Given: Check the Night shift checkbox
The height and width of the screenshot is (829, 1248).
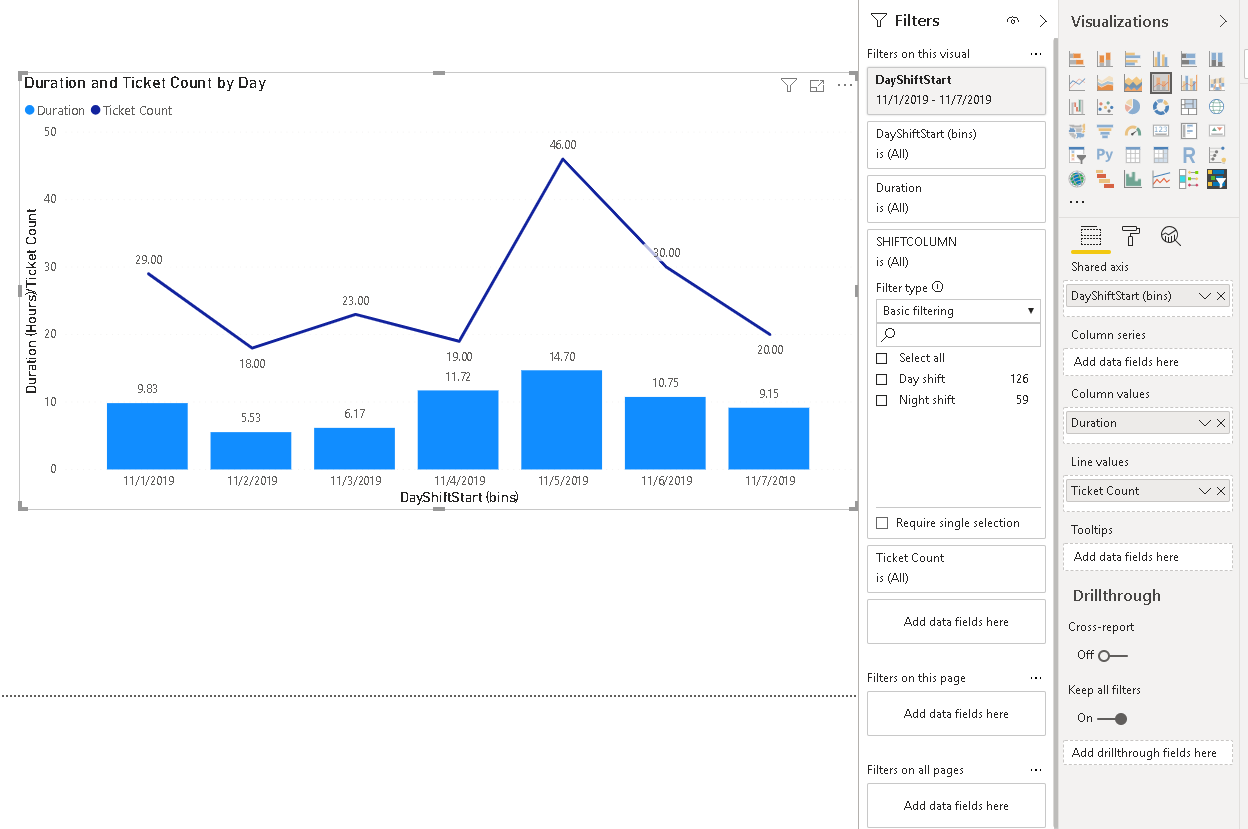Looking at the screenshot, I should (881, 400).
